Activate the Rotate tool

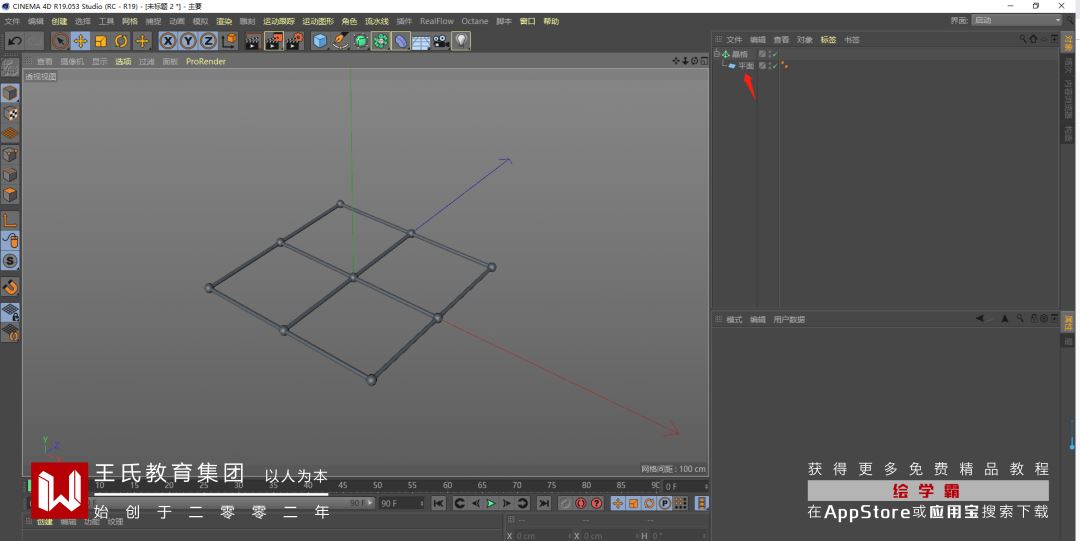(x=121, y=41)
